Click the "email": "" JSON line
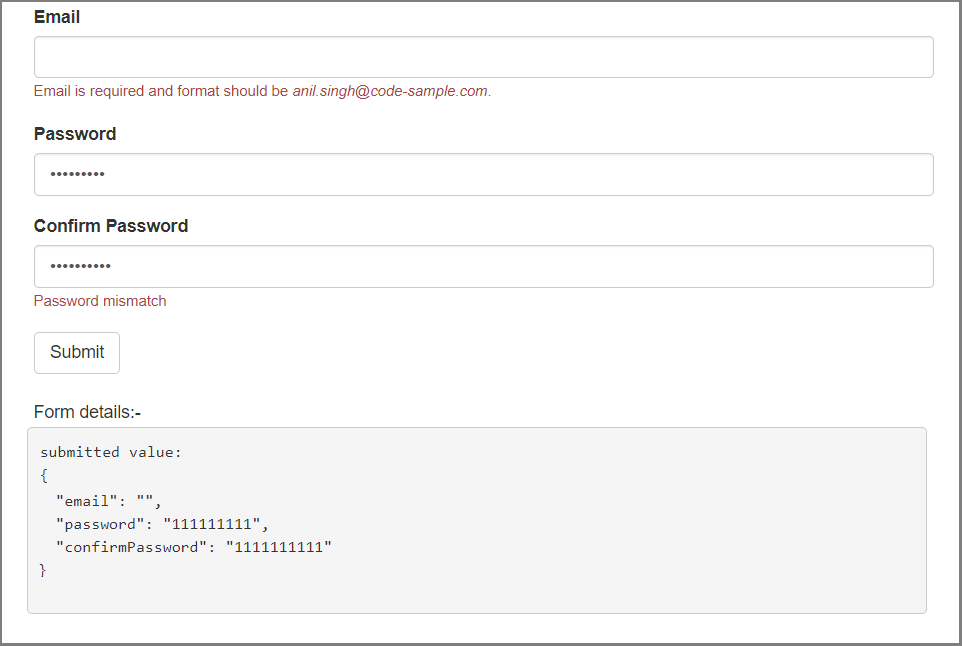Image resolution: width=962 pixels, height=646 pixels. tap(109, 501)
